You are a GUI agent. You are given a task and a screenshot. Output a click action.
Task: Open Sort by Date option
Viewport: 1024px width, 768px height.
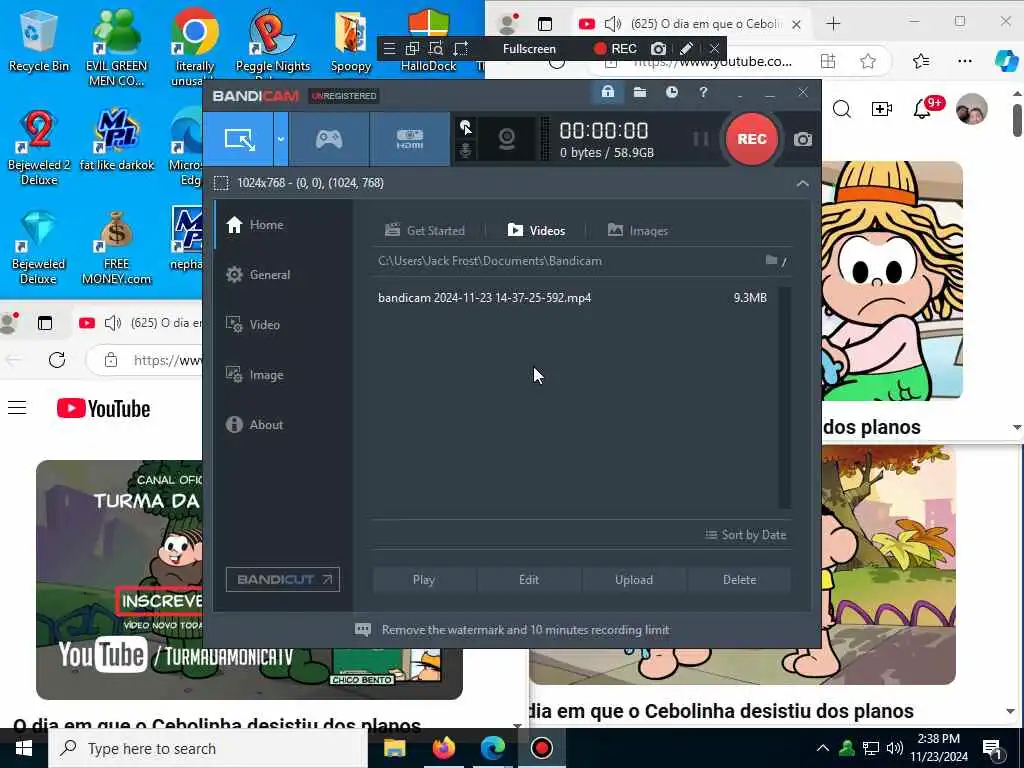tap(745, 535)
